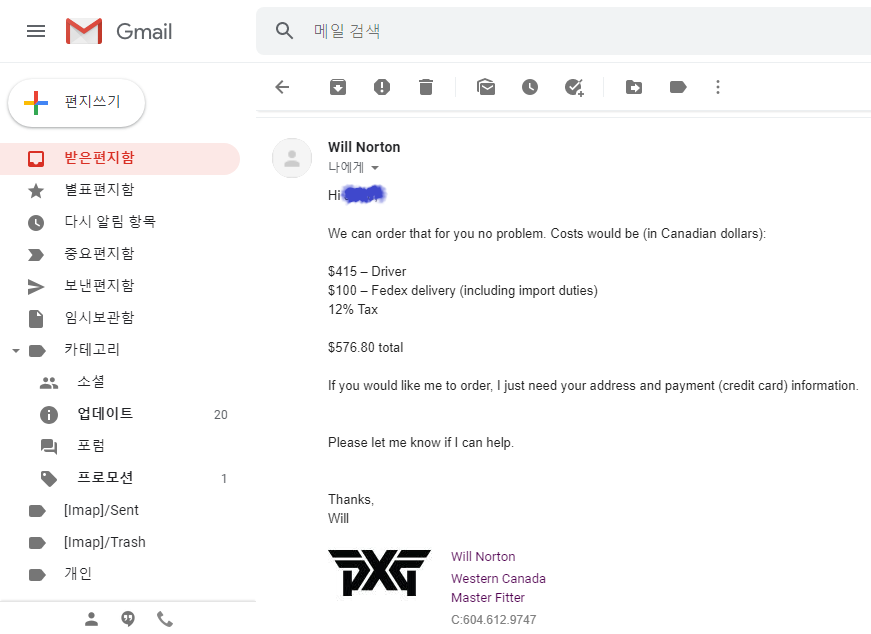
Task: Archive this email using the archive icon
Action: (338, 87)
